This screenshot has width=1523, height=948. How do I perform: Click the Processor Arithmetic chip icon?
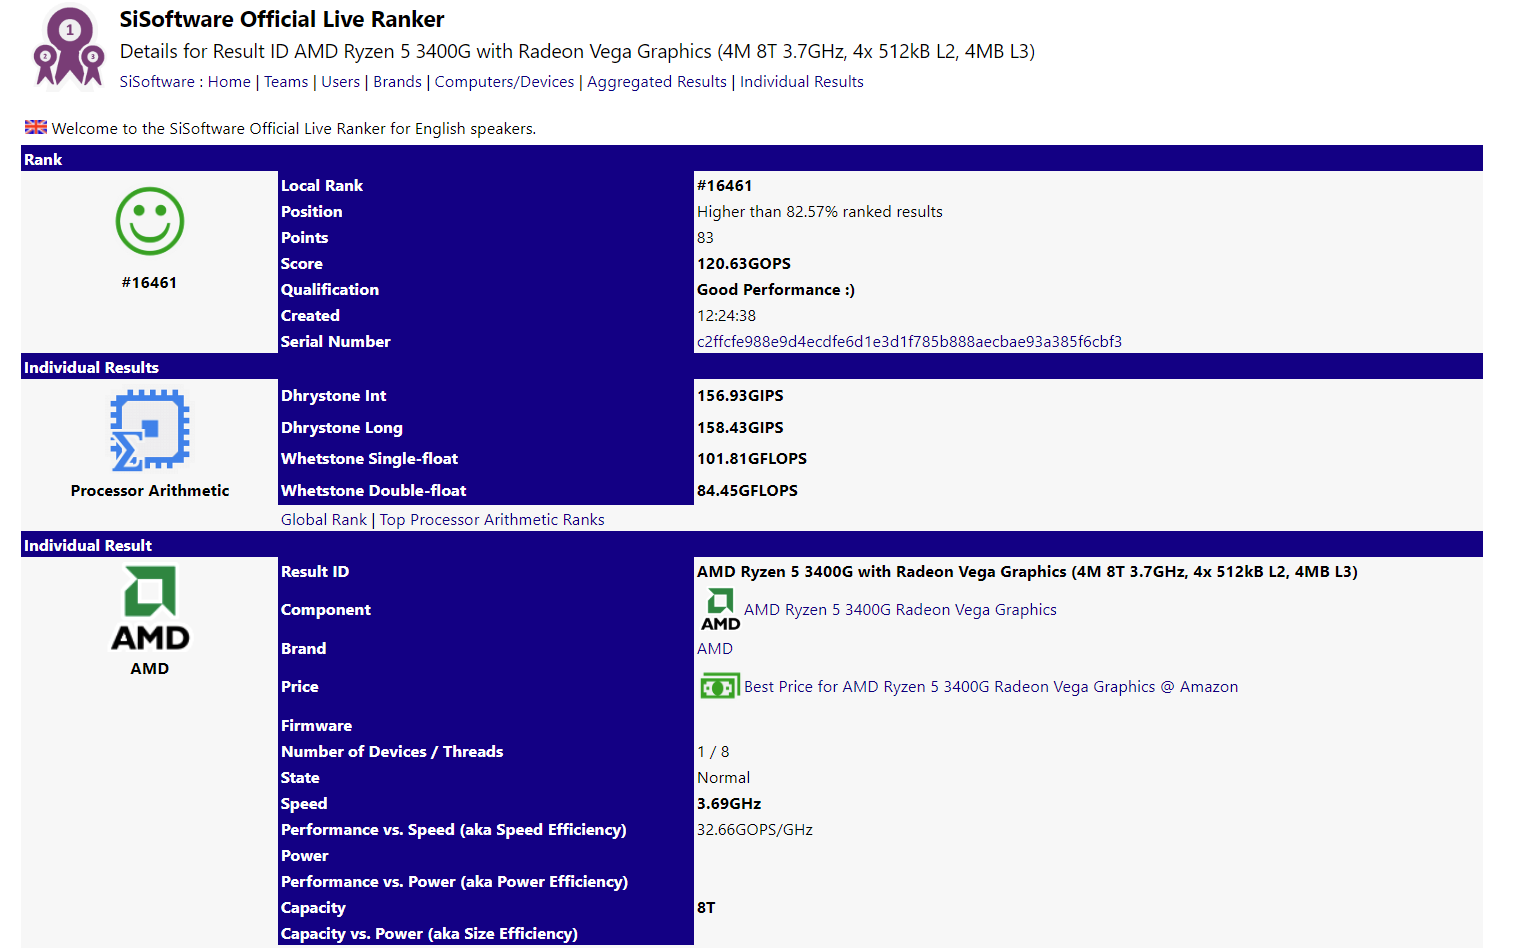(149, 431)
